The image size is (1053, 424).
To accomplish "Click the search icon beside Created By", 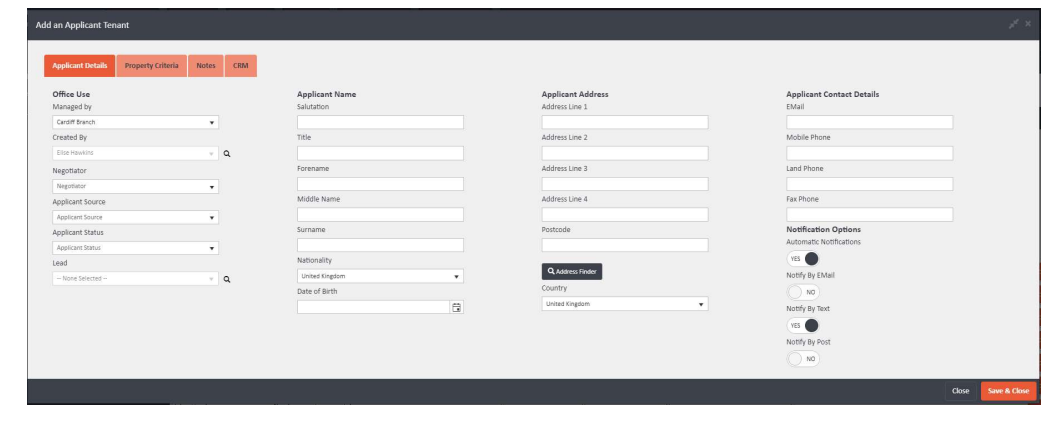I will [x=227, y=154].
